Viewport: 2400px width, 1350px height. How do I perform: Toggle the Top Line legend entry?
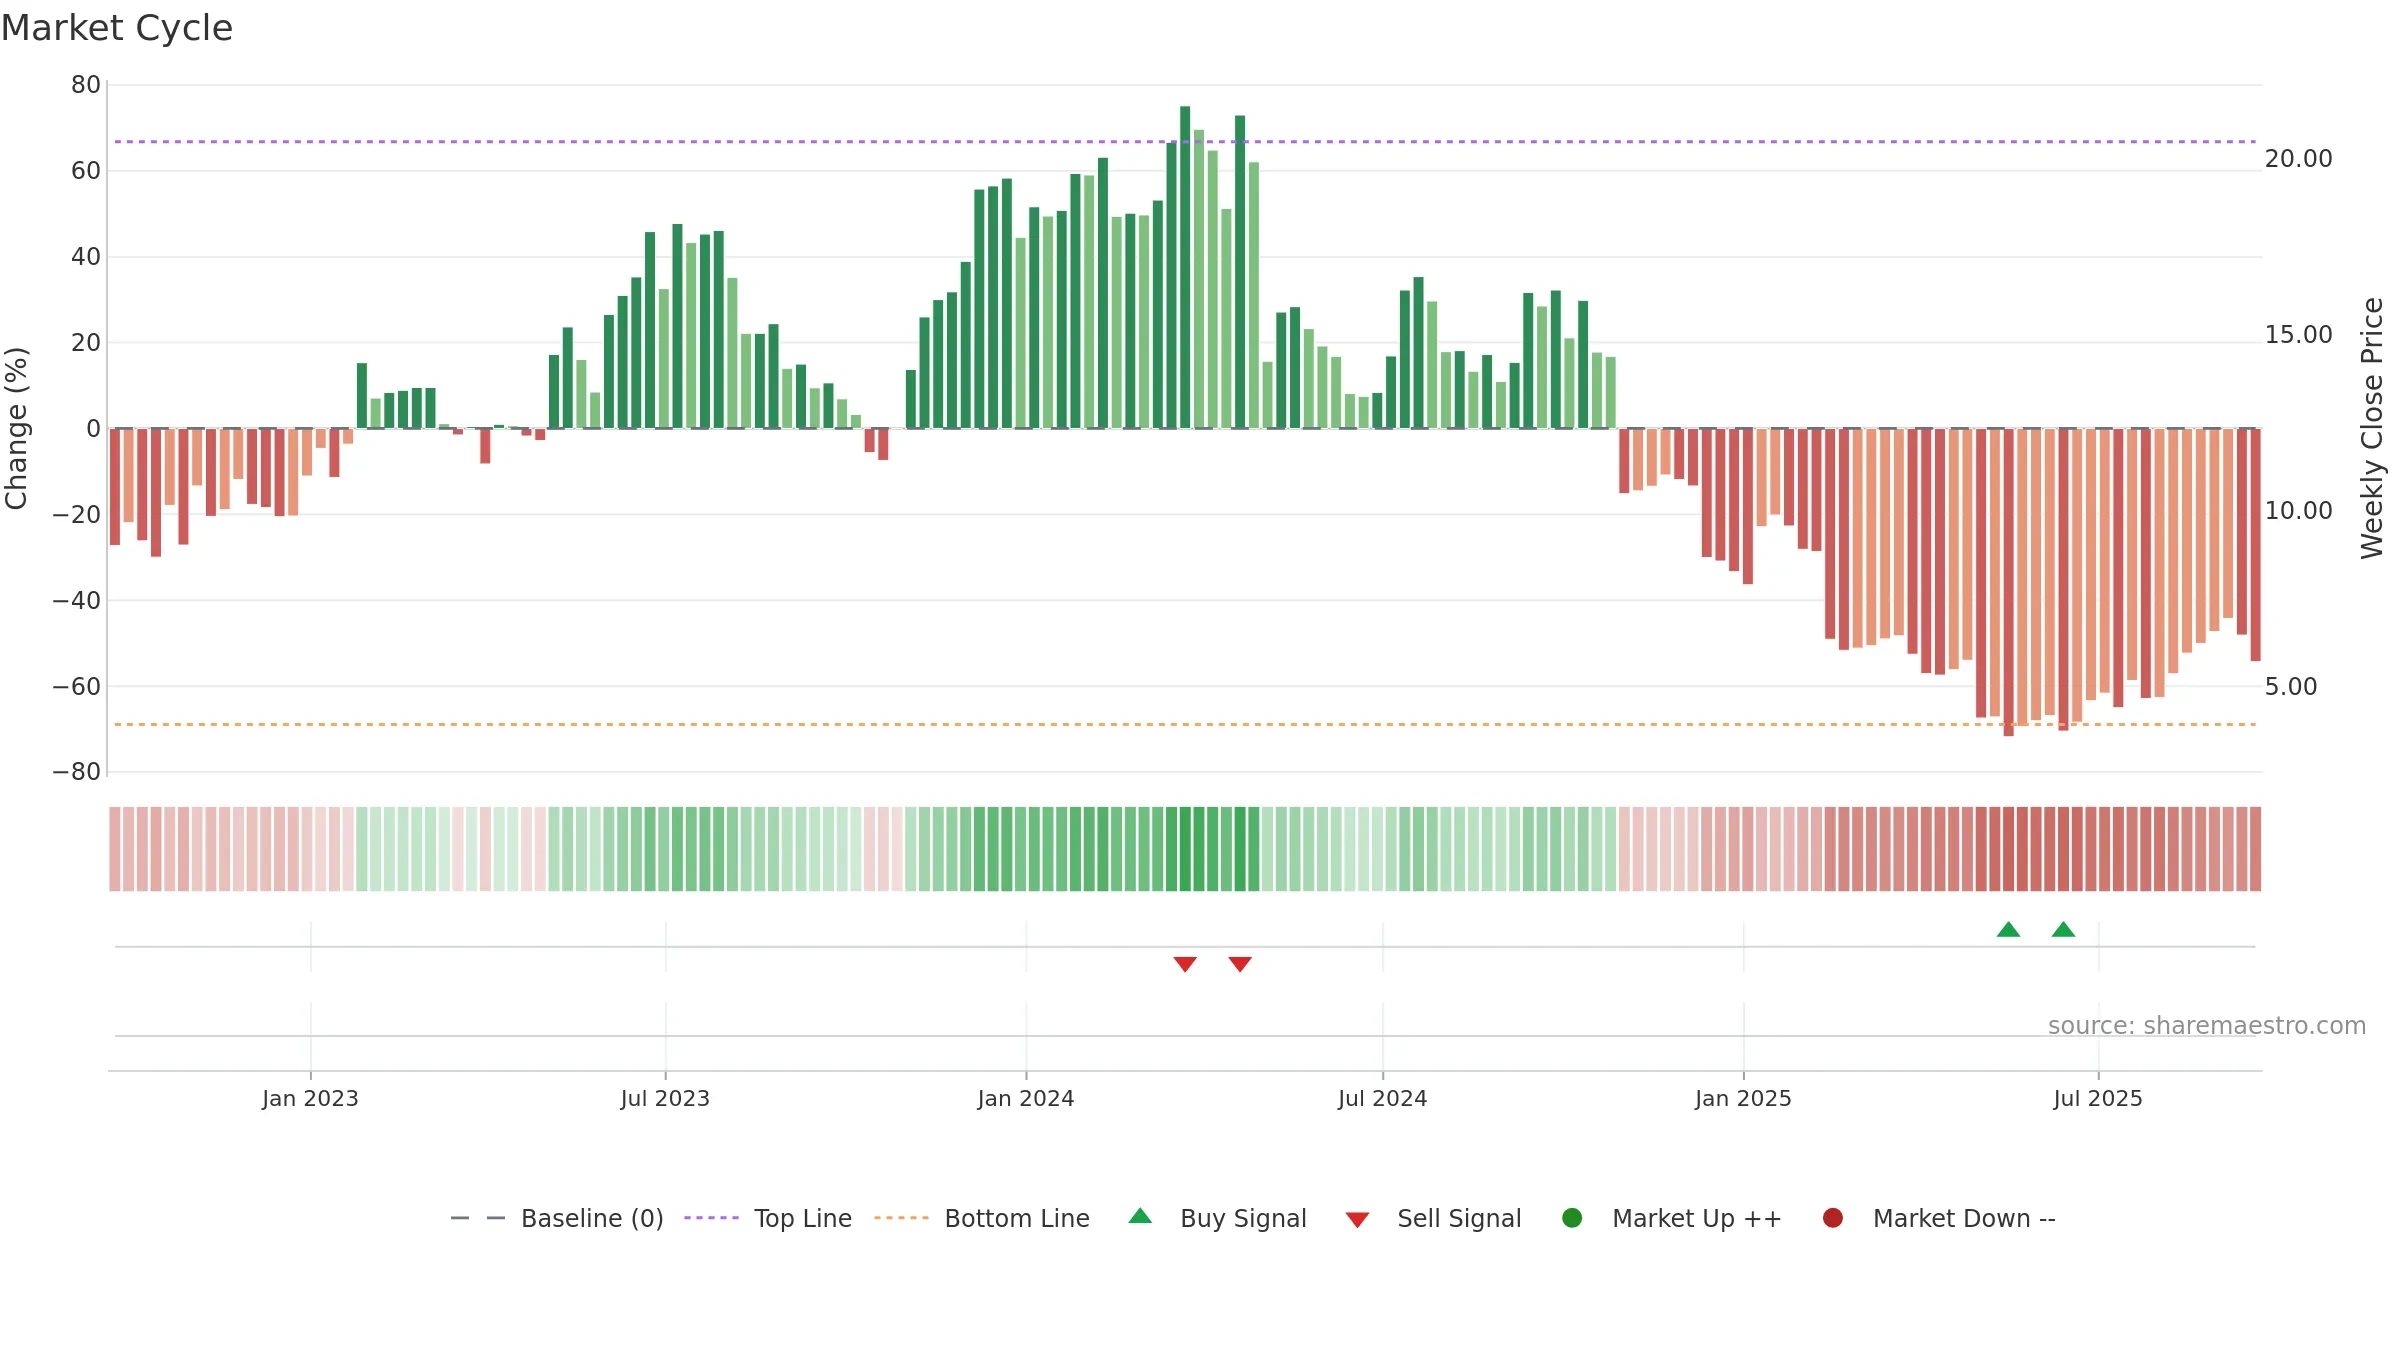pyautogui.click(x=768, y=1218)
